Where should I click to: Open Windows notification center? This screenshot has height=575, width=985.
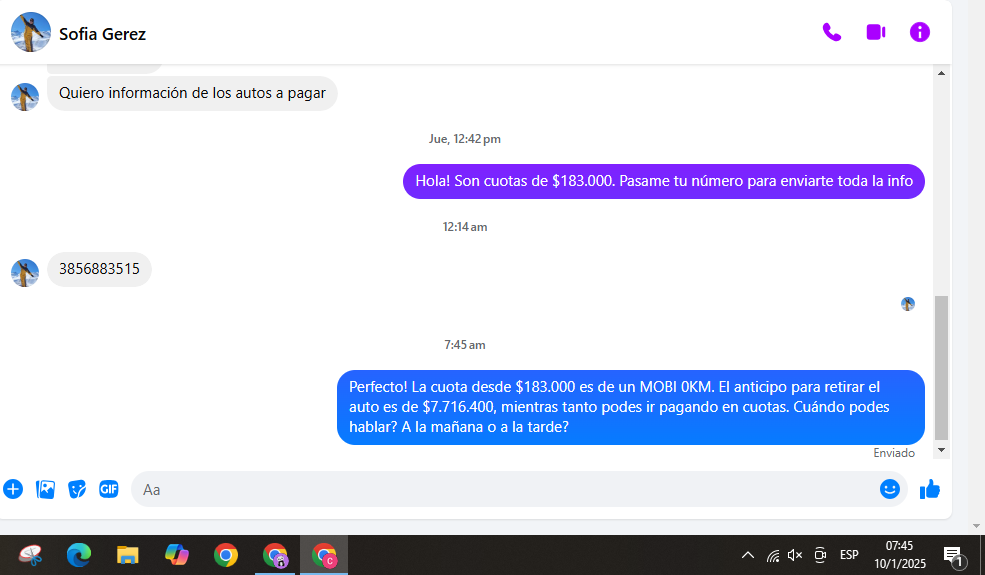point(953,555)
